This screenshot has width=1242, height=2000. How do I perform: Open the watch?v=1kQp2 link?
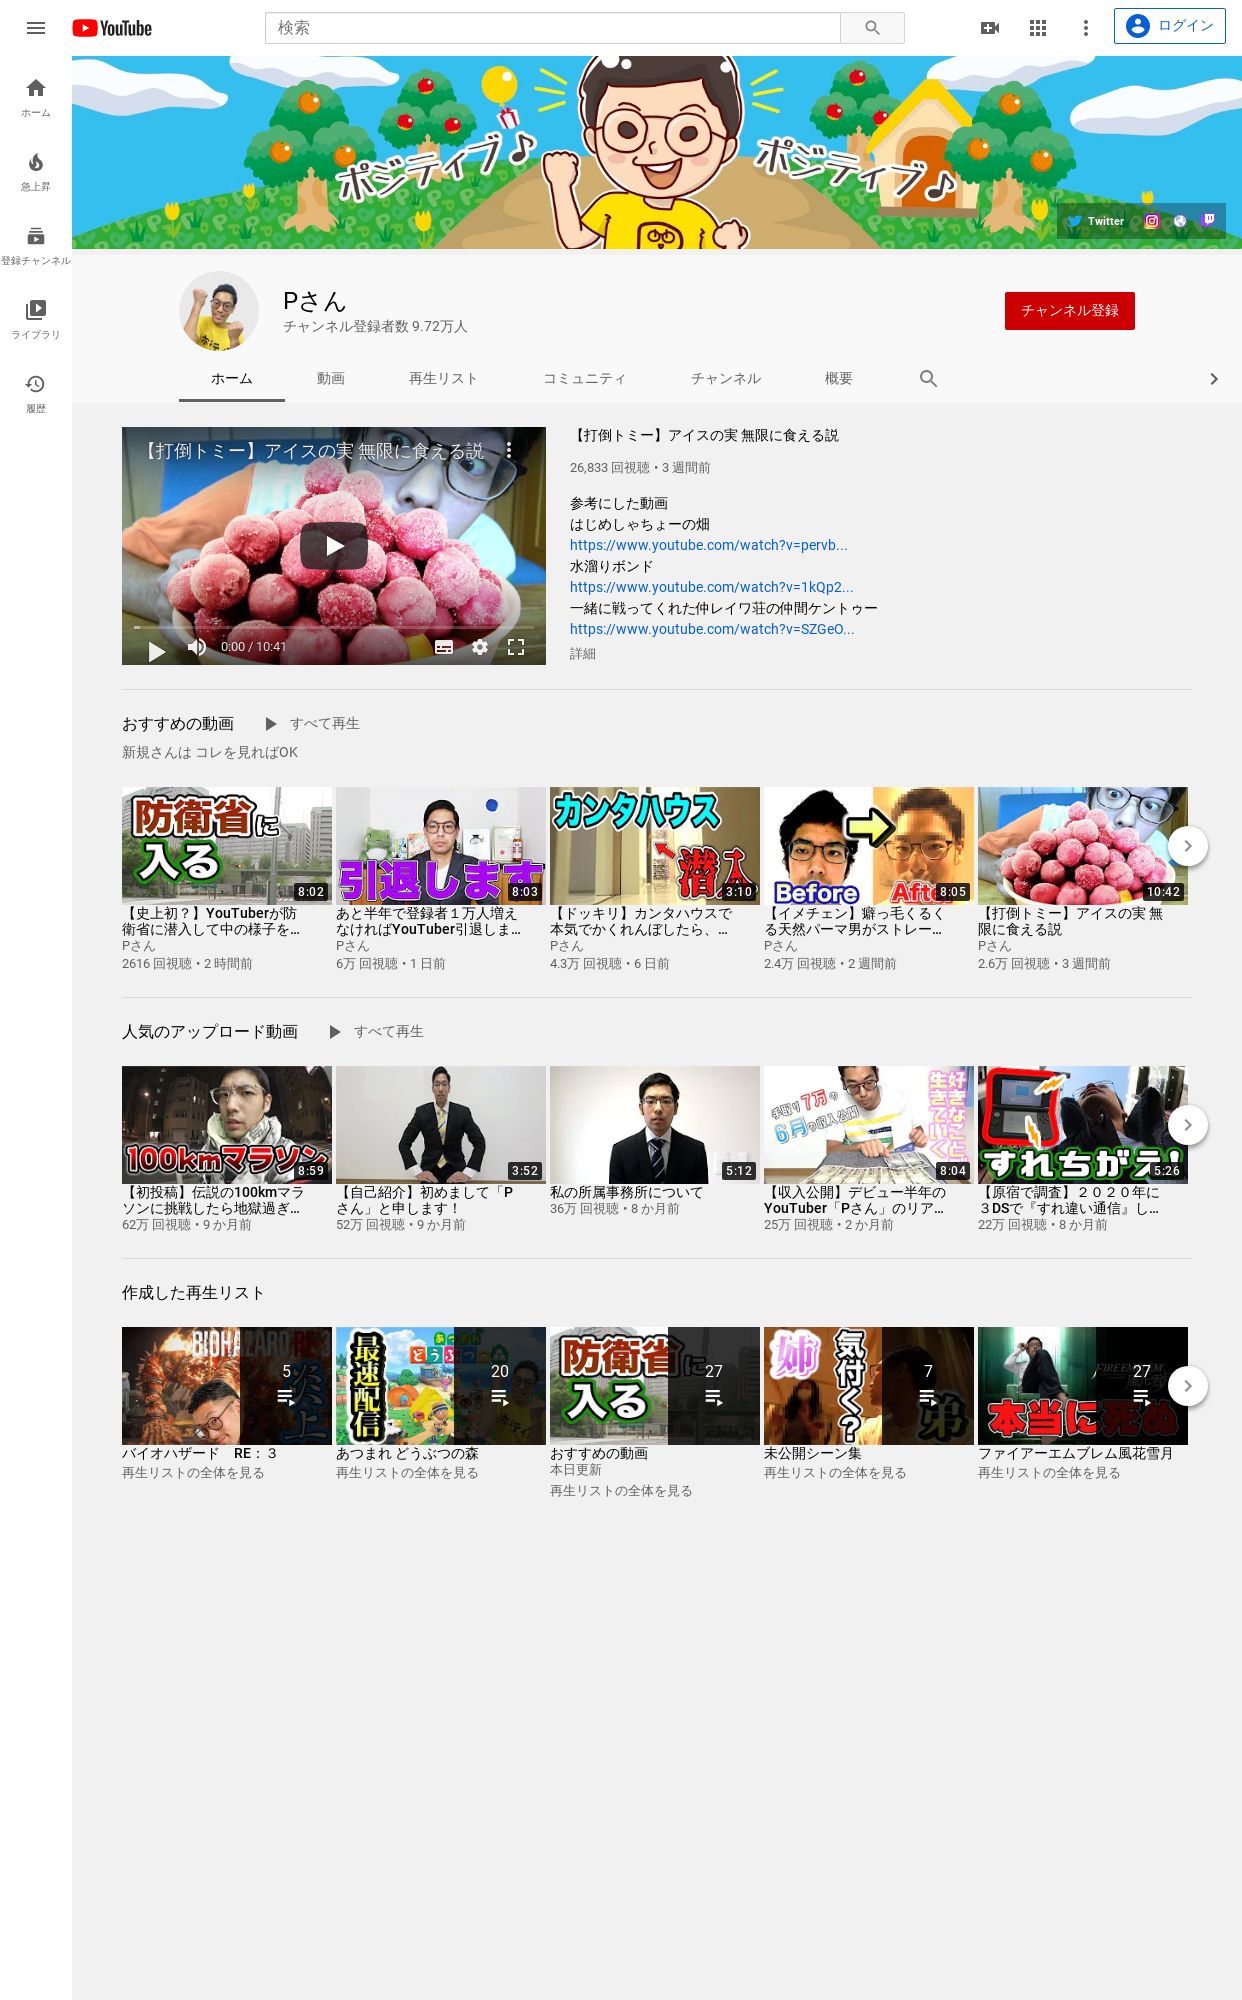click(x=712, y=587)
